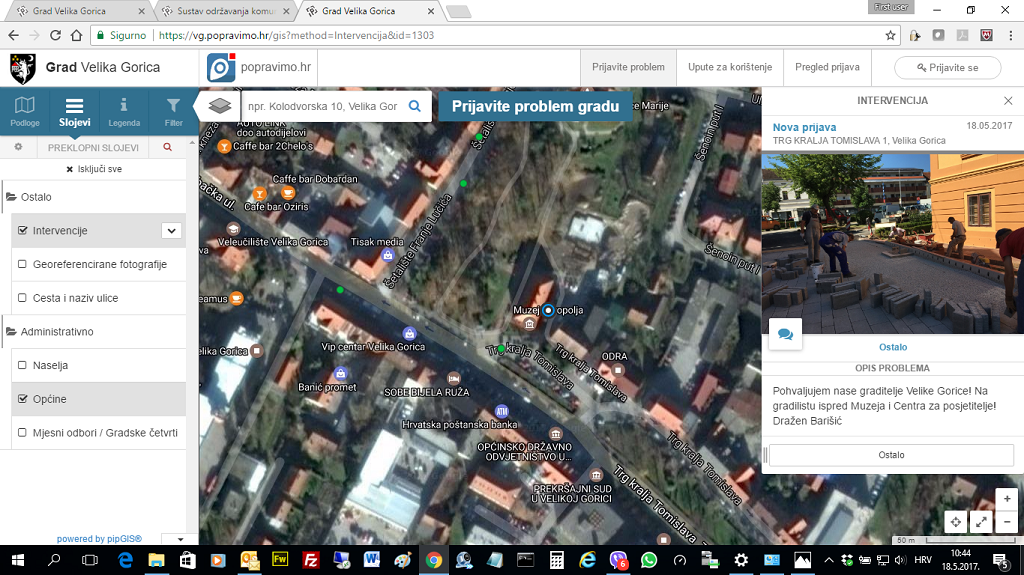Center map on my location

coord(955,521)
